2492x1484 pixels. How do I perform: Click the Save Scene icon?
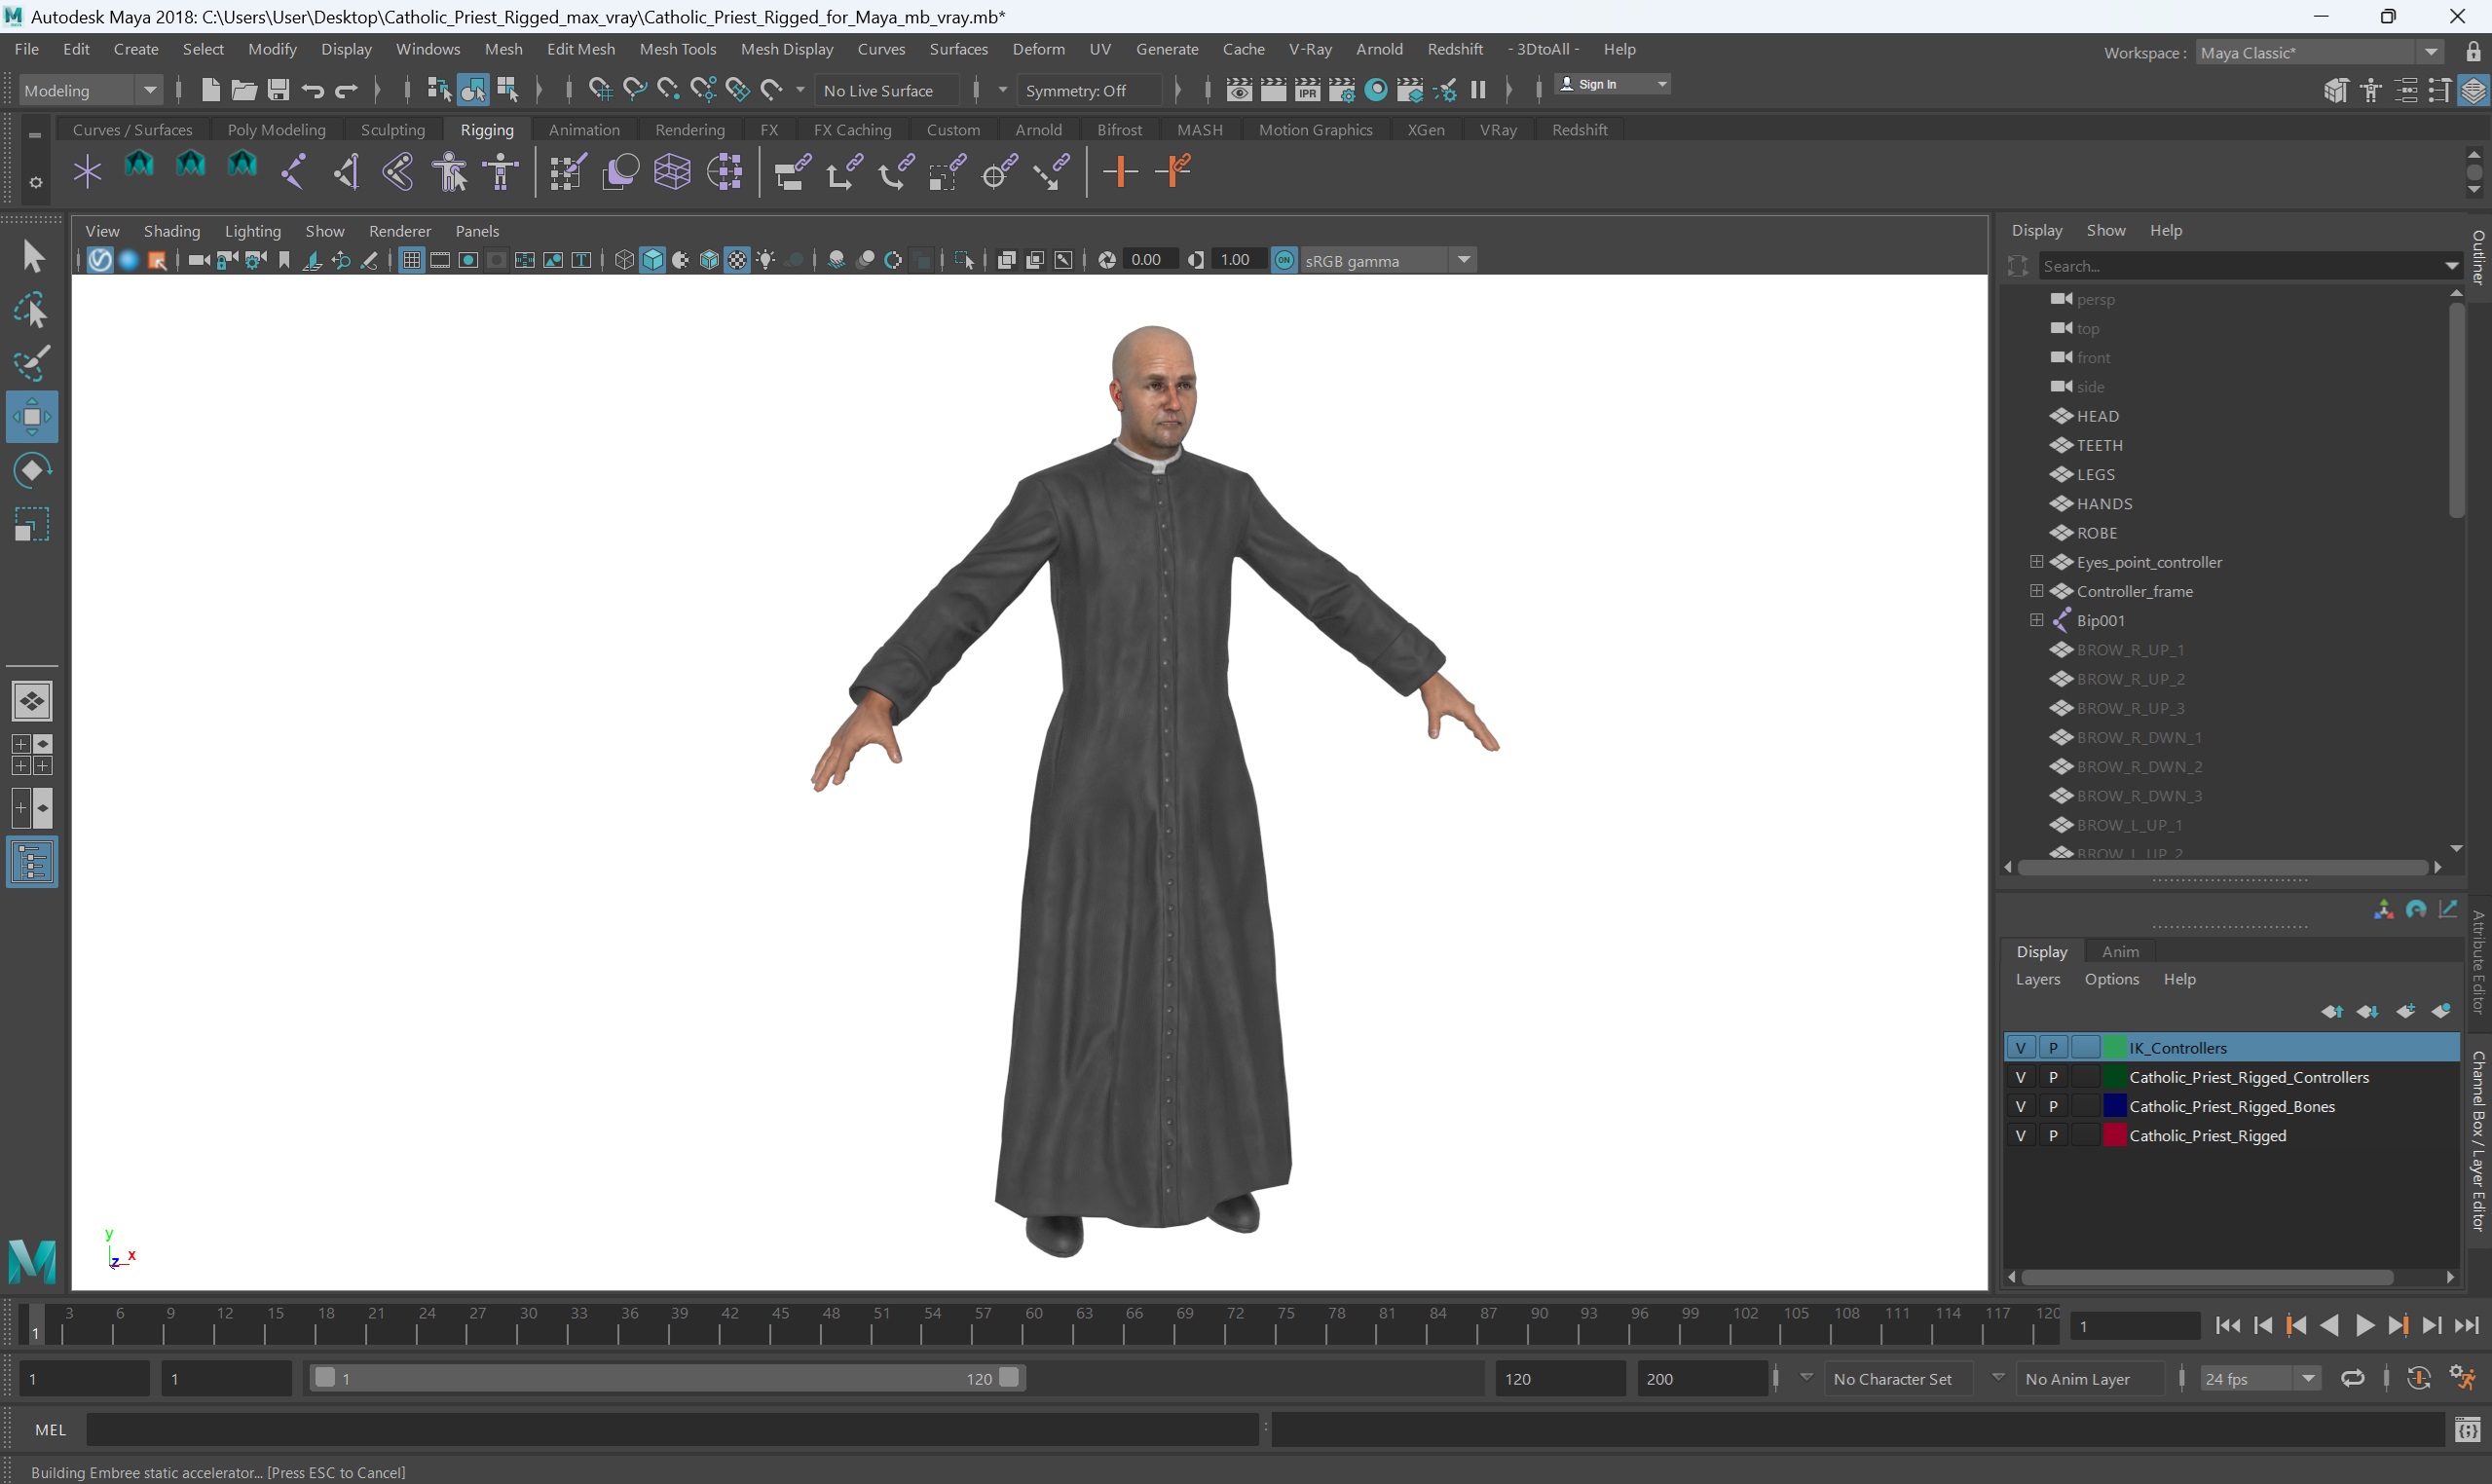278,90
